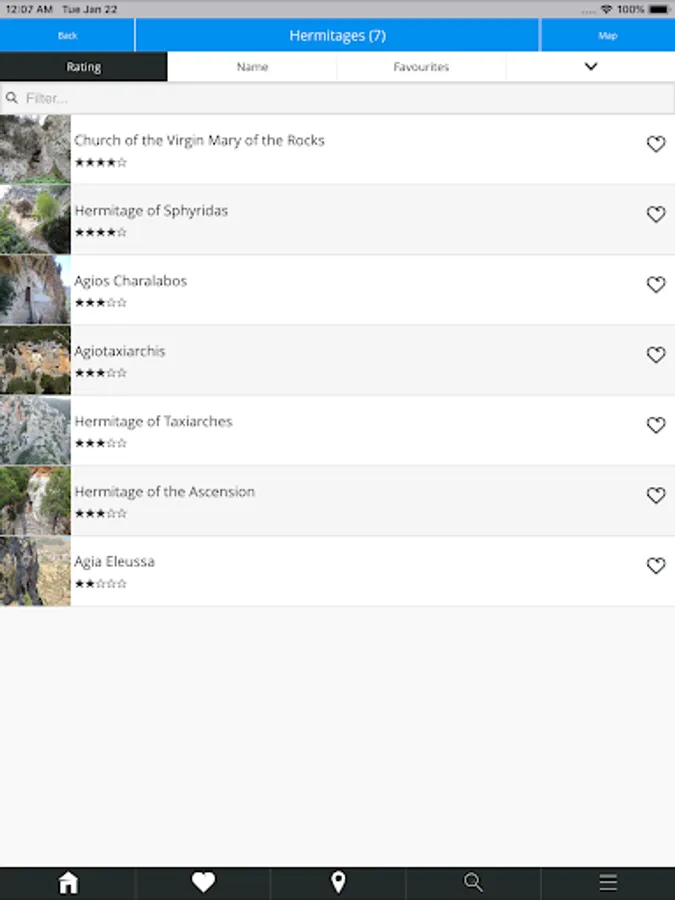Open the Agiotaxiarchis thumbnail image
The width and height of the screenshot is (675, 900).
point(35,360)
